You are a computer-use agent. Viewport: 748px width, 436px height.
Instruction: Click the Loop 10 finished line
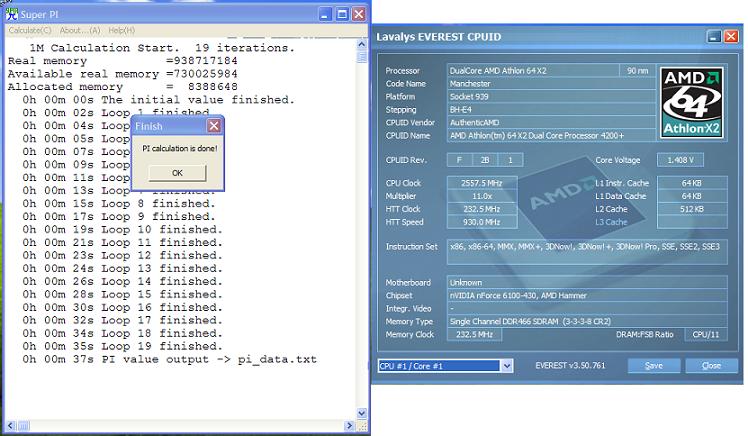pos(122,229)
